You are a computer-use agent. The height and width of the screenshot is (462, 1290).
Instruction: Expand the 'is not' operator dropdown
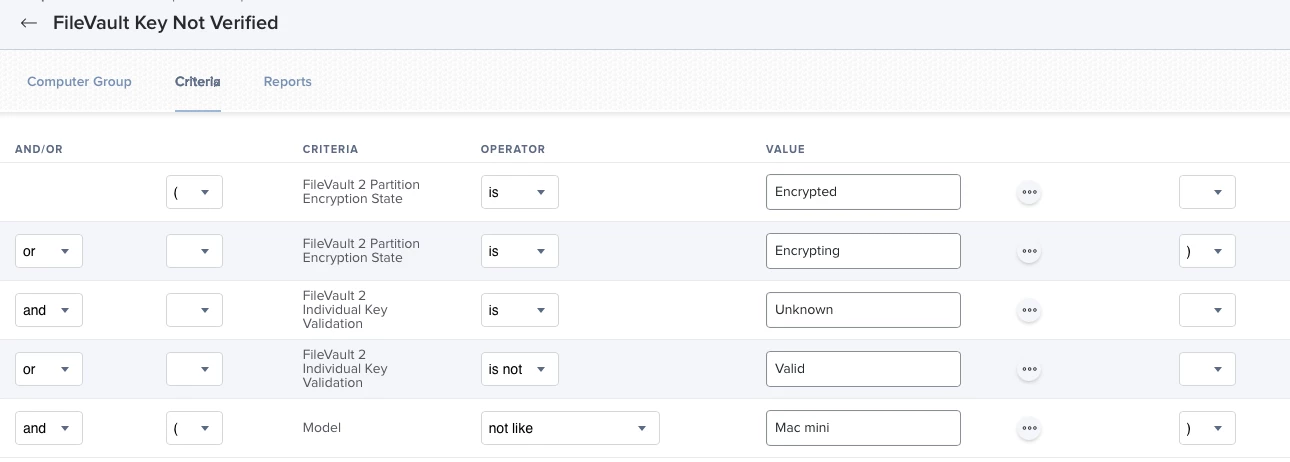click(519, 369)
